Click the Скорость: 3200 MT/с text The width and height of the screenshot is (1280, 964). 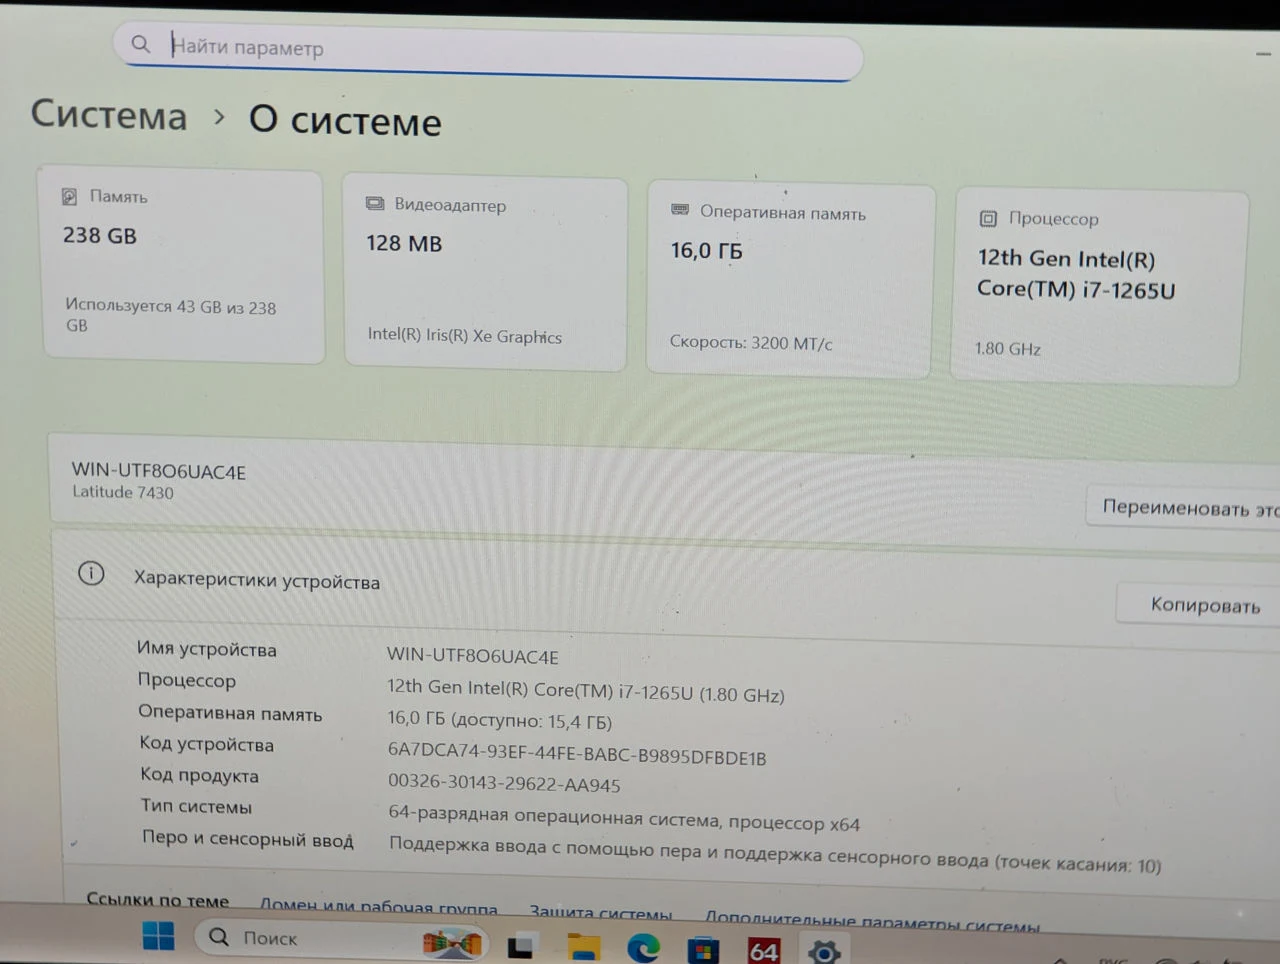[751, 342]
